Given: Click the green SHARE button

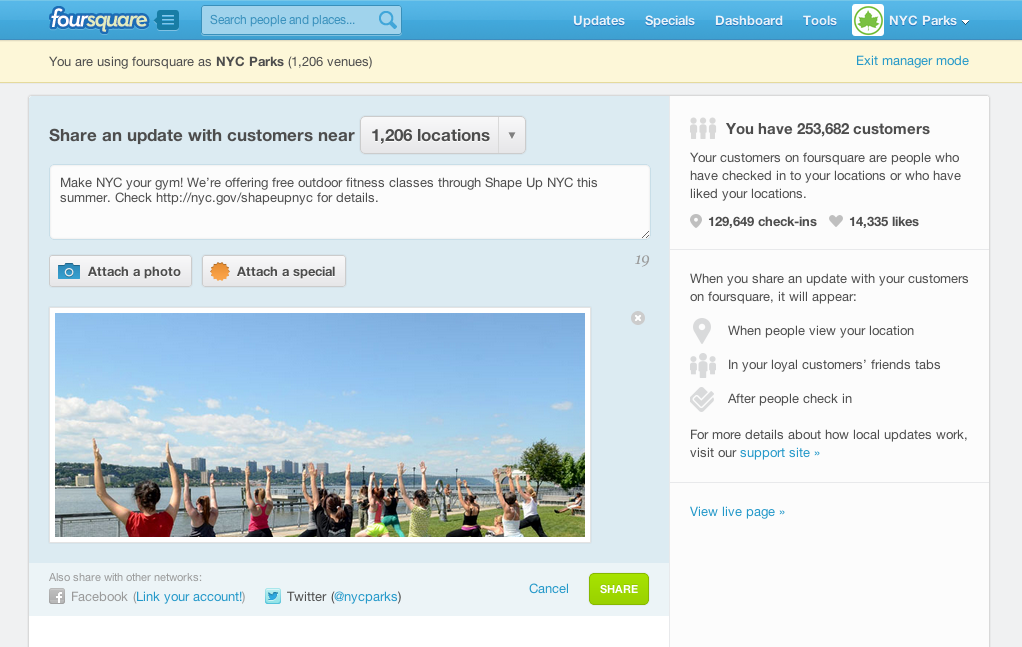Looking at the screenshot, I should (x=619, y=589).
